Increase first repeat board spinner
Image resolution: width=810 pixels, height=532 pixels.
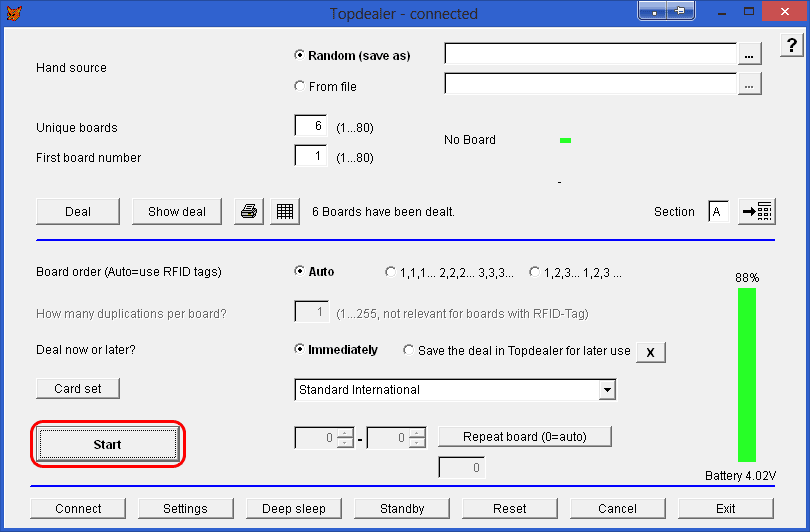(346, 433)
